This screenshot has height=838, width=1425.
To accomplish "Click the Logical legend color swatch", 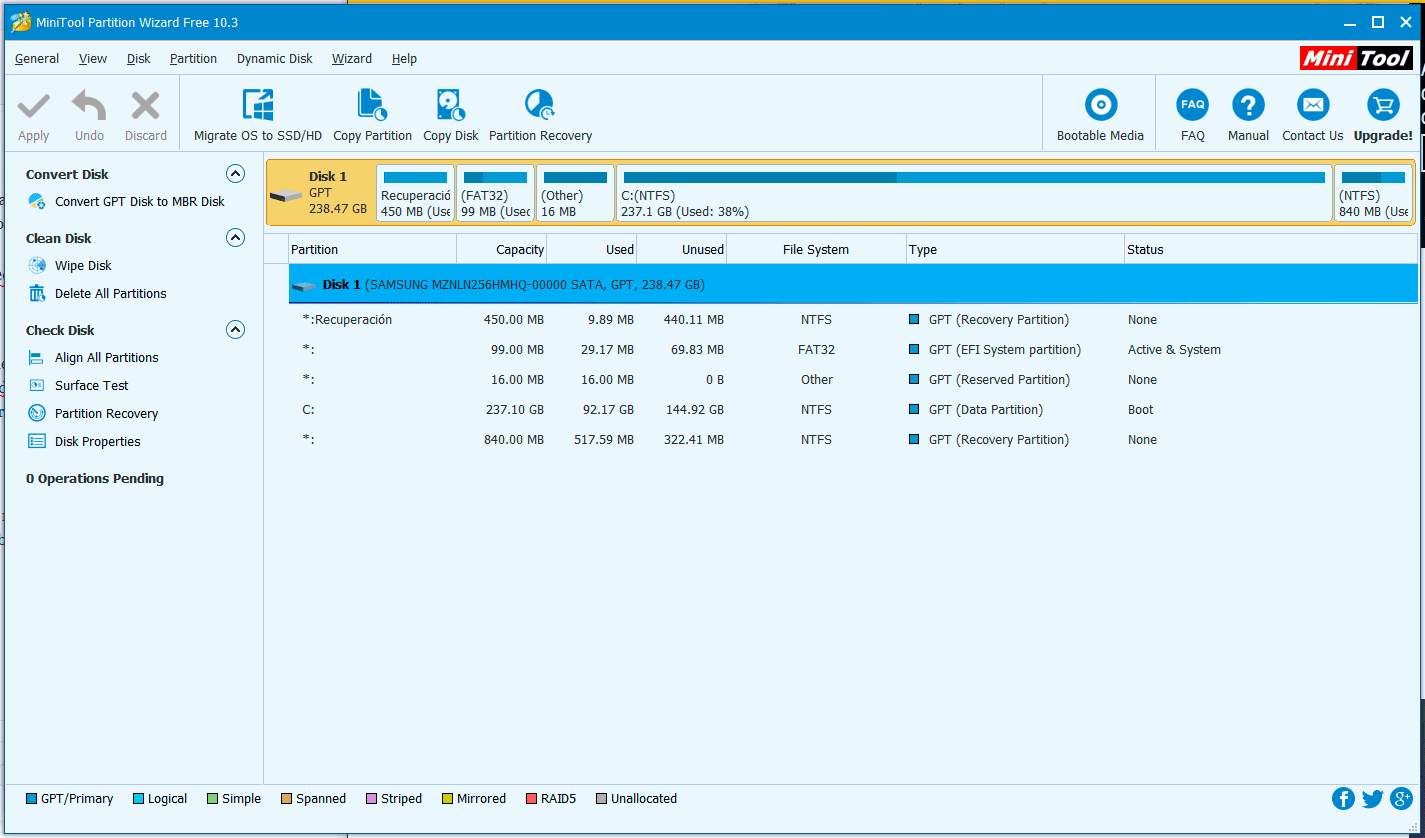I will click(138, 799).
